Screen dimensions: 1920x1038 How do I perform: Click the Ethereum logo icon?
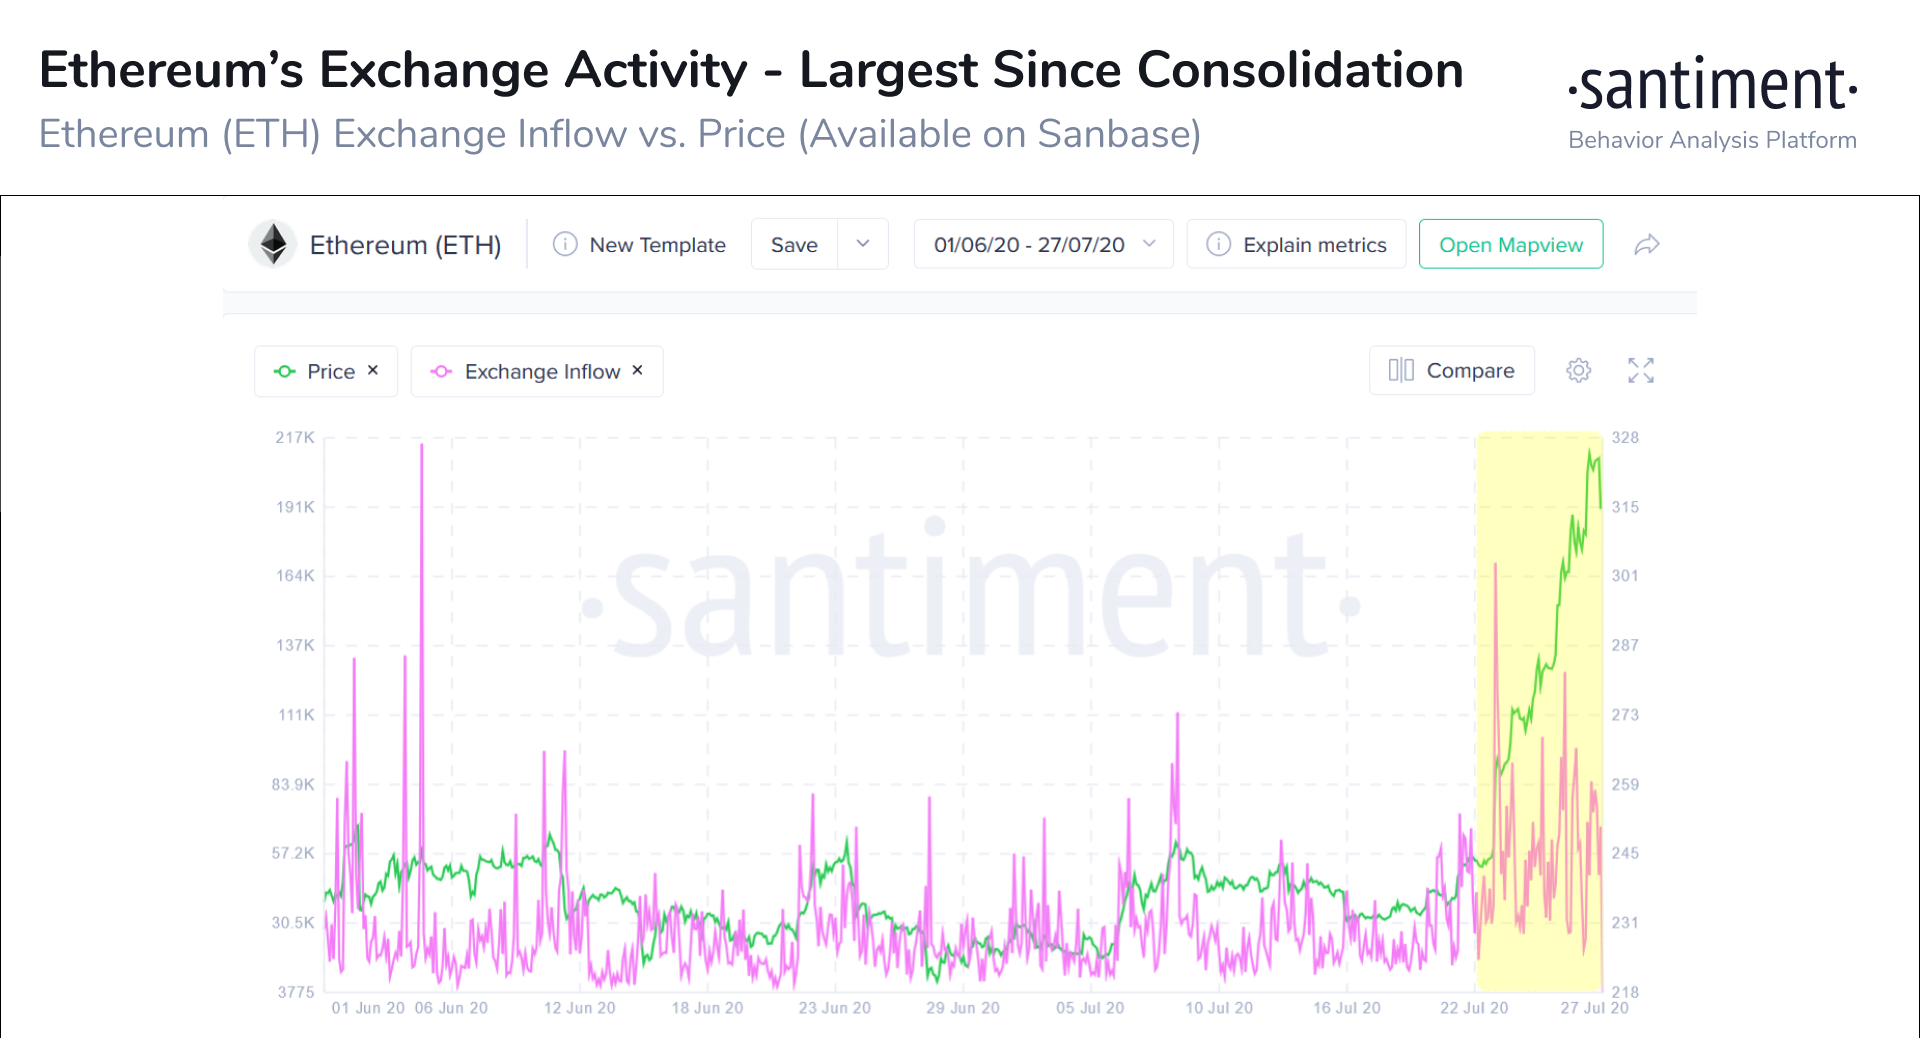point(273,244)
